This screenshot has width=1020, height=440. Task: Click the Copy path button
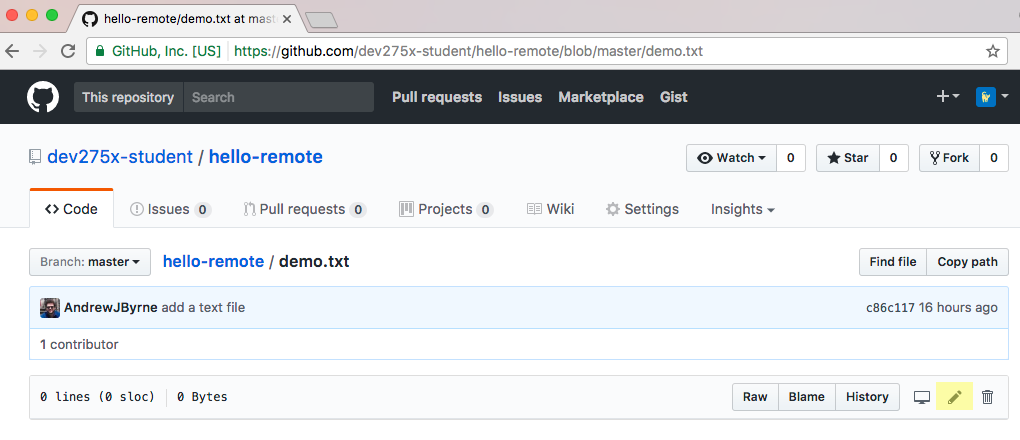pos(967,262)
